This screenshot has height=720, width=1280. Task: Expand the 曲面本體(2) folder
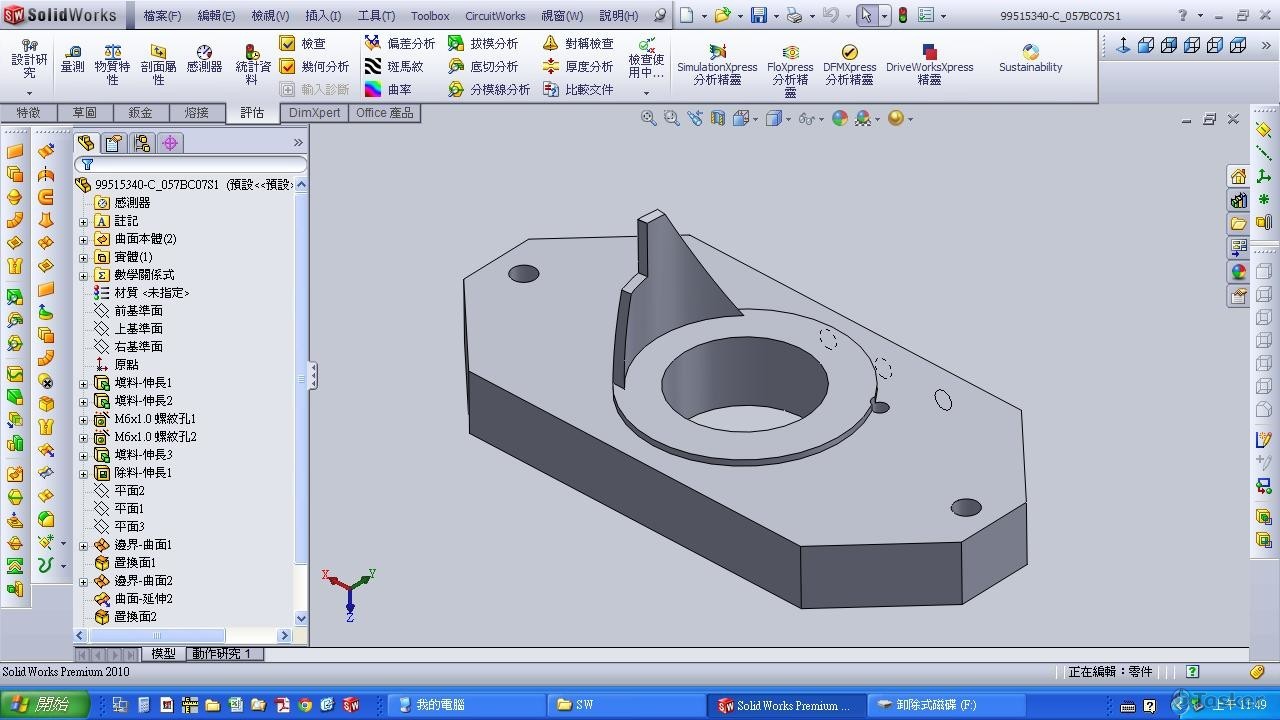pyautogui.click(x=84, y=239)
